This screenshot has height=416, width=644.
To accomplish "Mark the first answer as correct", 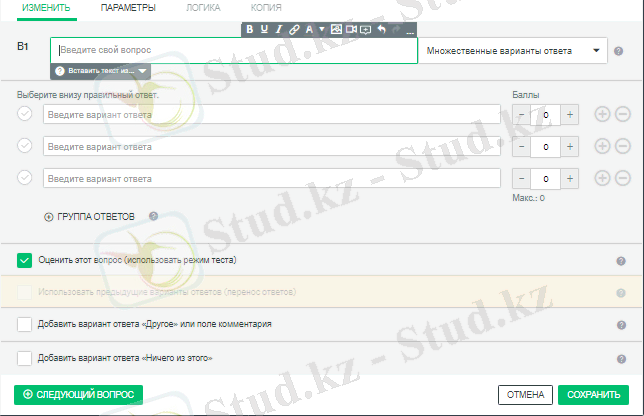I will pos(25,114).
